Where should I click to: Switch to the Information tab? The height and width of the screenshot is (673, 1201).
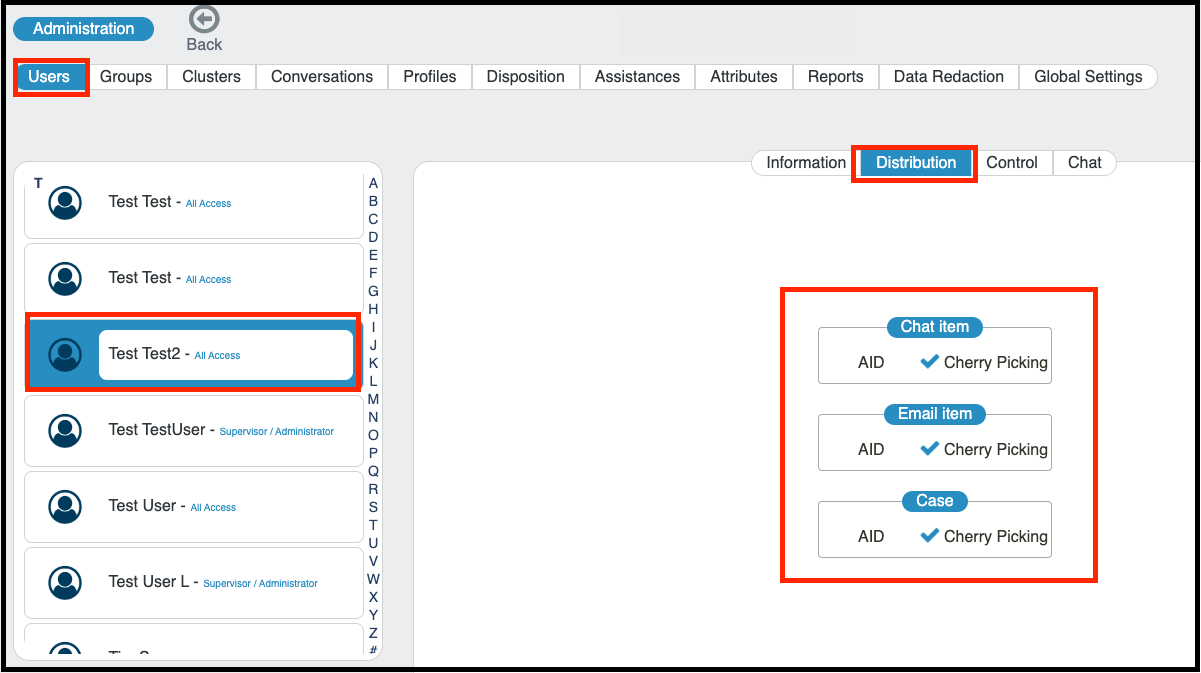coord(805,162)
